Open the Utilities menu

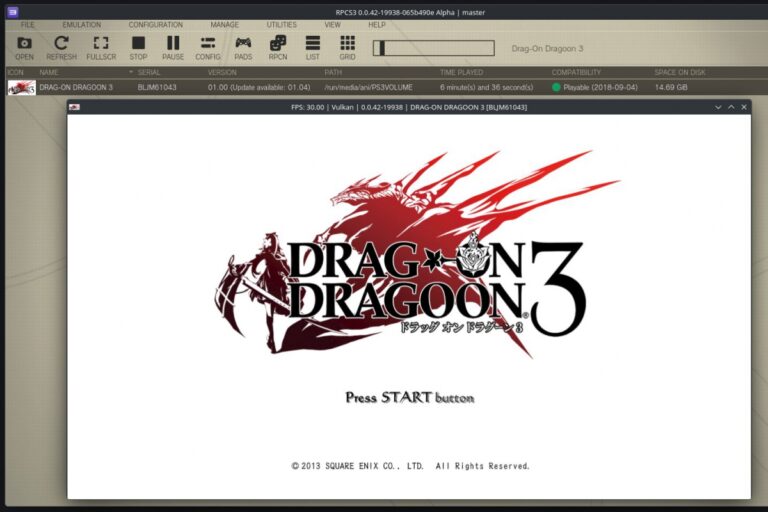[x=281, y=24]
